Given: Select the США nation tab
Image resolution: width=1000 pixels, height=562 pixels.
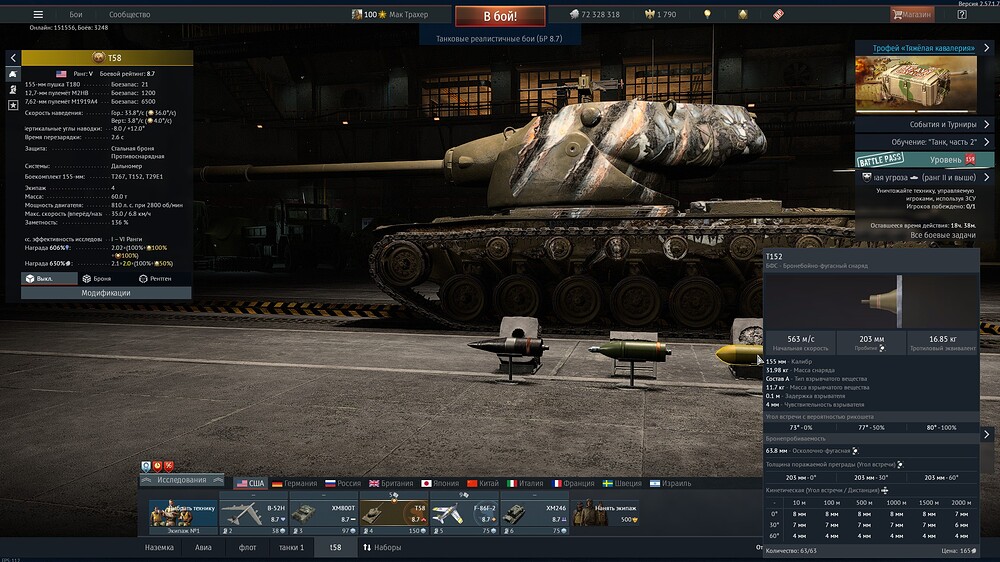Looking at the screenshot, I should (250, 484).
